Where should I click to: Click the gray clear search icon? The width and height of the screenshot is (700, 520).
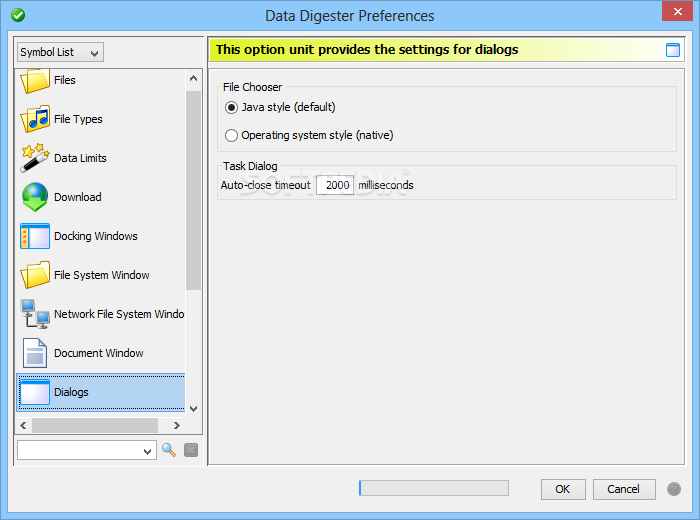[x=191, y=450]
